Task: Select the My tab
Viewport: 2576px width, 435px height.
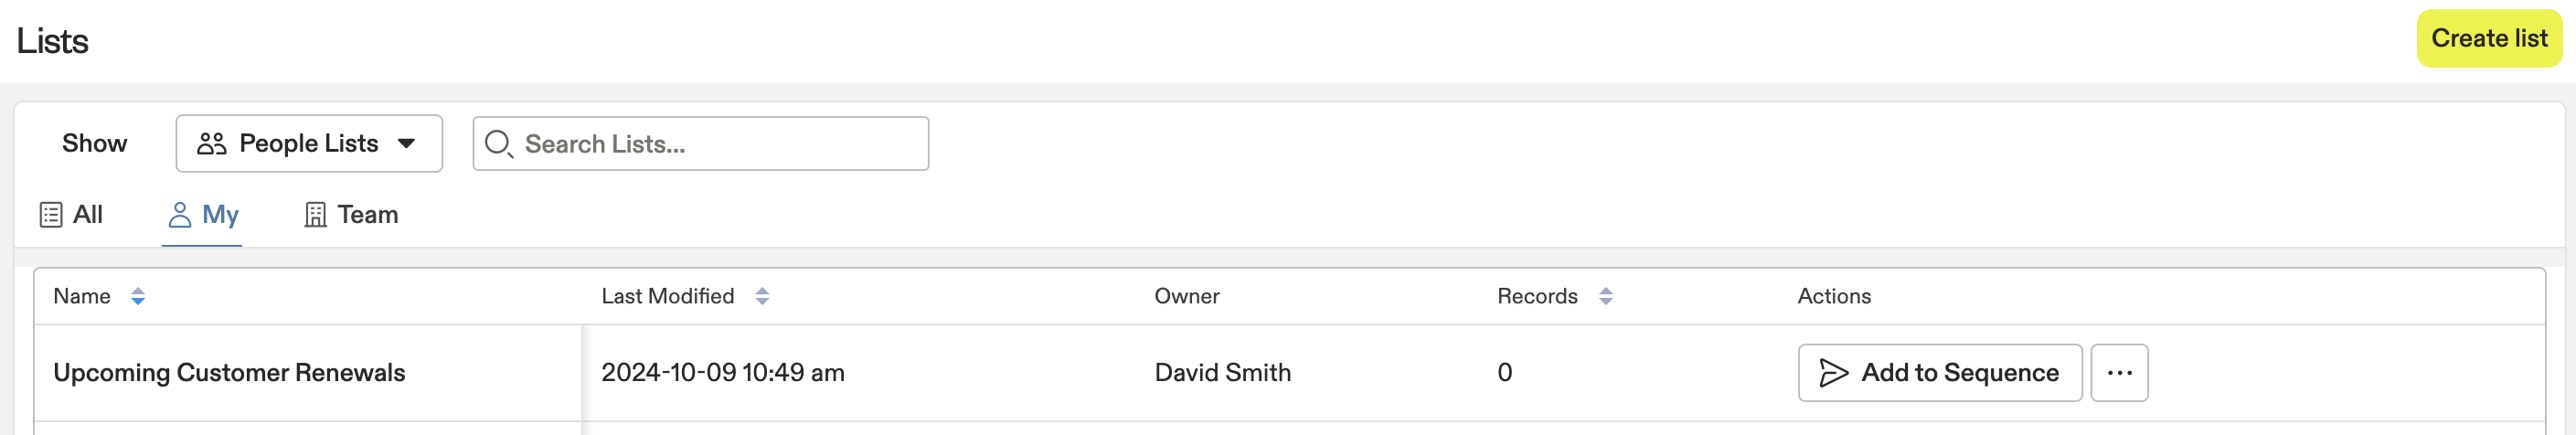Action: (203, 215)
